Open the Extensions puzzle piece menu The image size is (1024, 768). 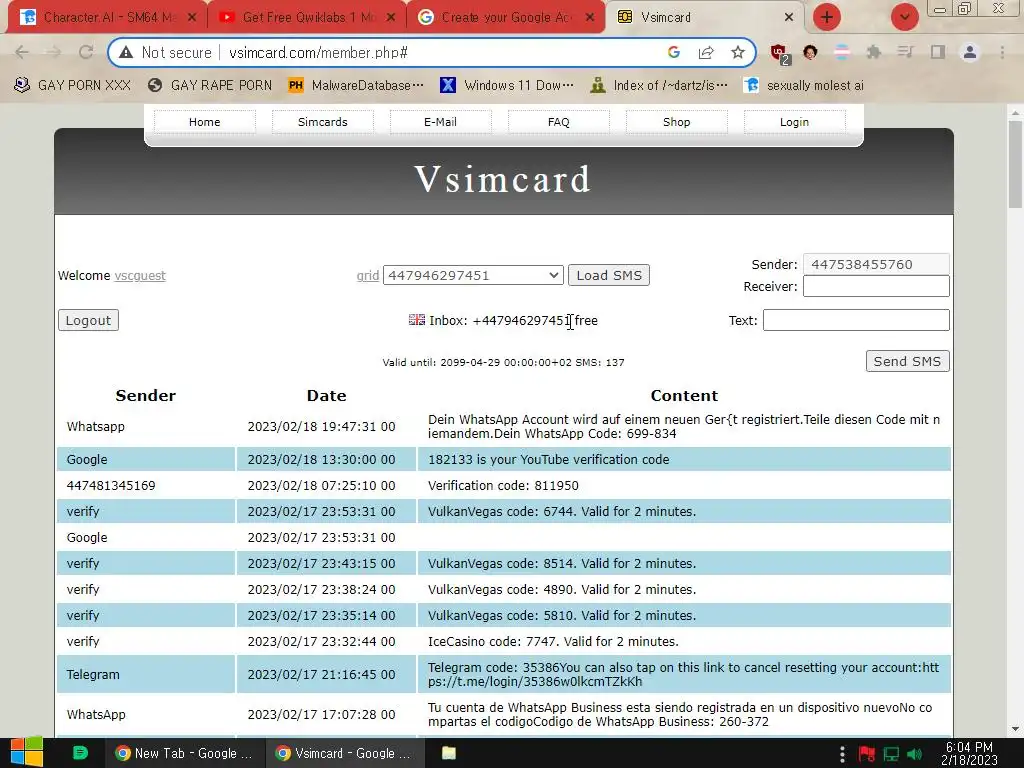pyautogui.click(x=874, y=52)
